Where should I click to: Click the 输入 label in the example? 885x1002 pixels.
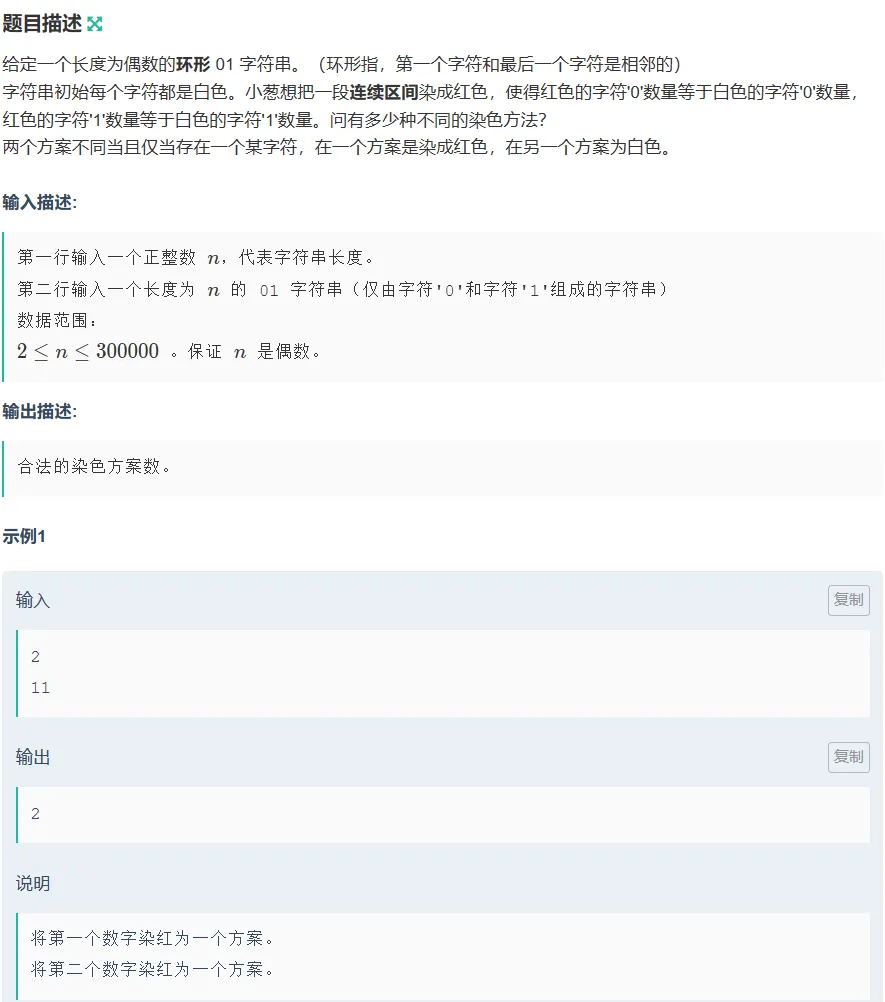33,600
